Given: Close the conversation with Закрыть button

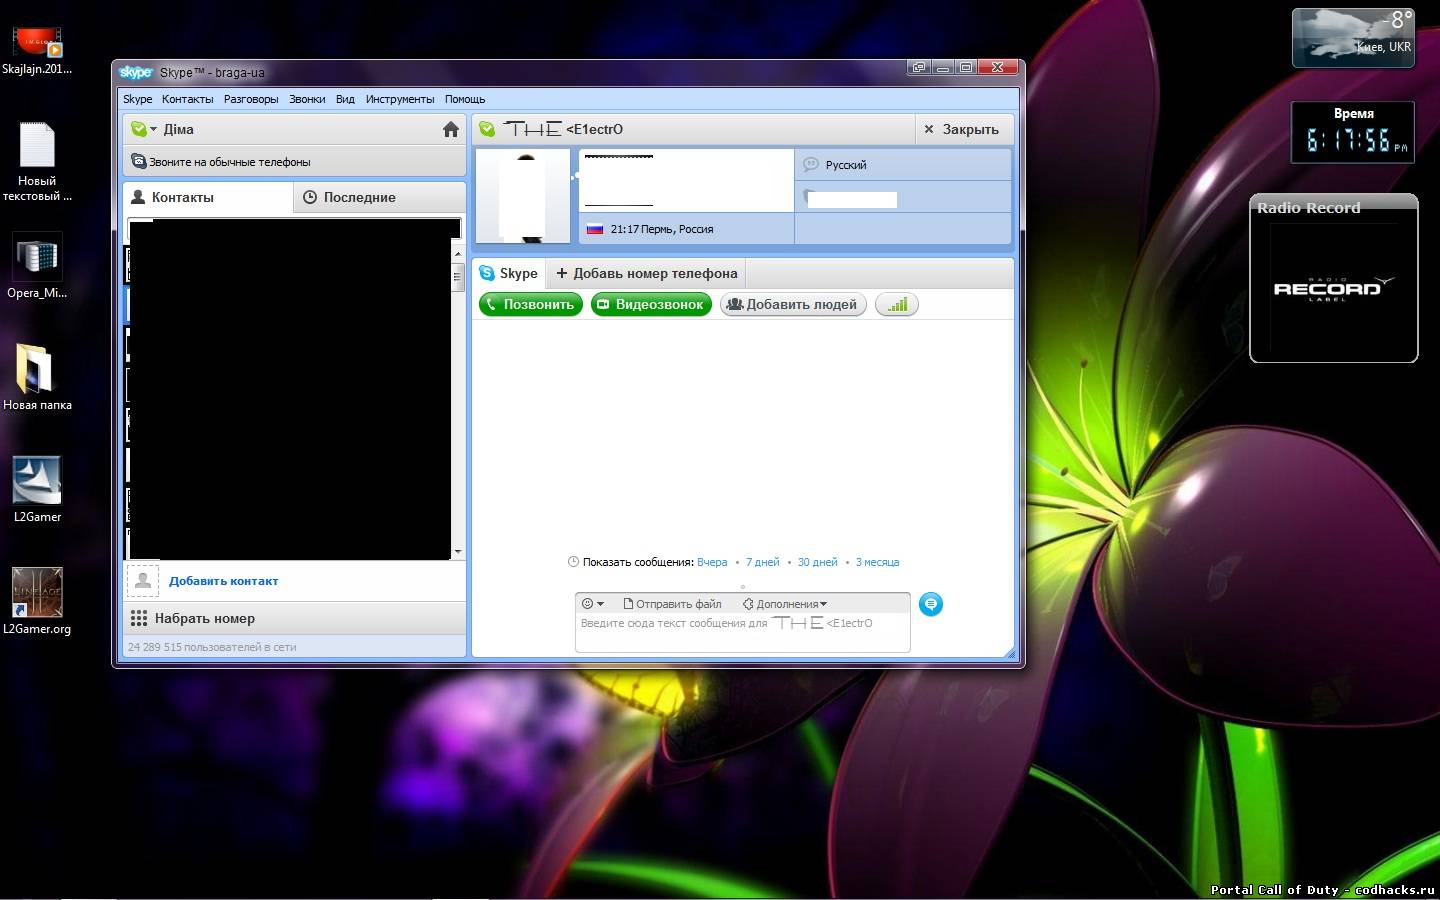Looking at the screenshot, I should click(x=962, y=129).
